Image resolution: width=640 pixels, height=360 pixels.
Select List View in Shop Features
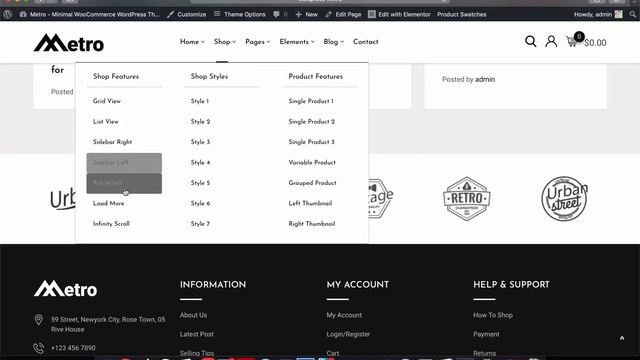pyautogui.click(x=106, y=121)
